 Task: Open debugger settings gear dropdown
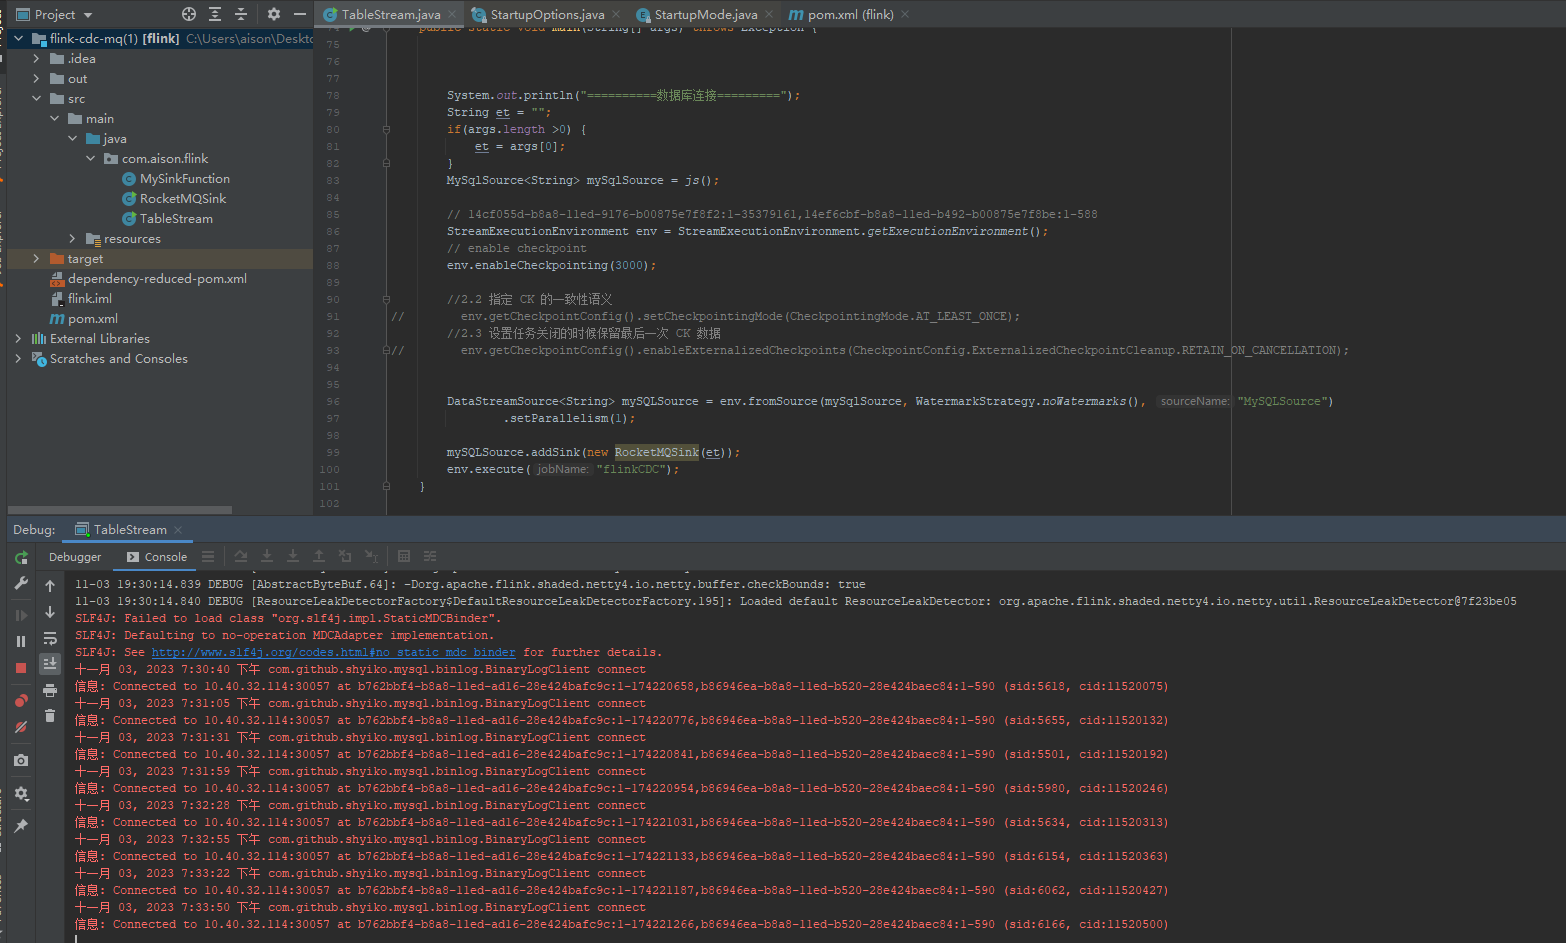pos(21,793)
